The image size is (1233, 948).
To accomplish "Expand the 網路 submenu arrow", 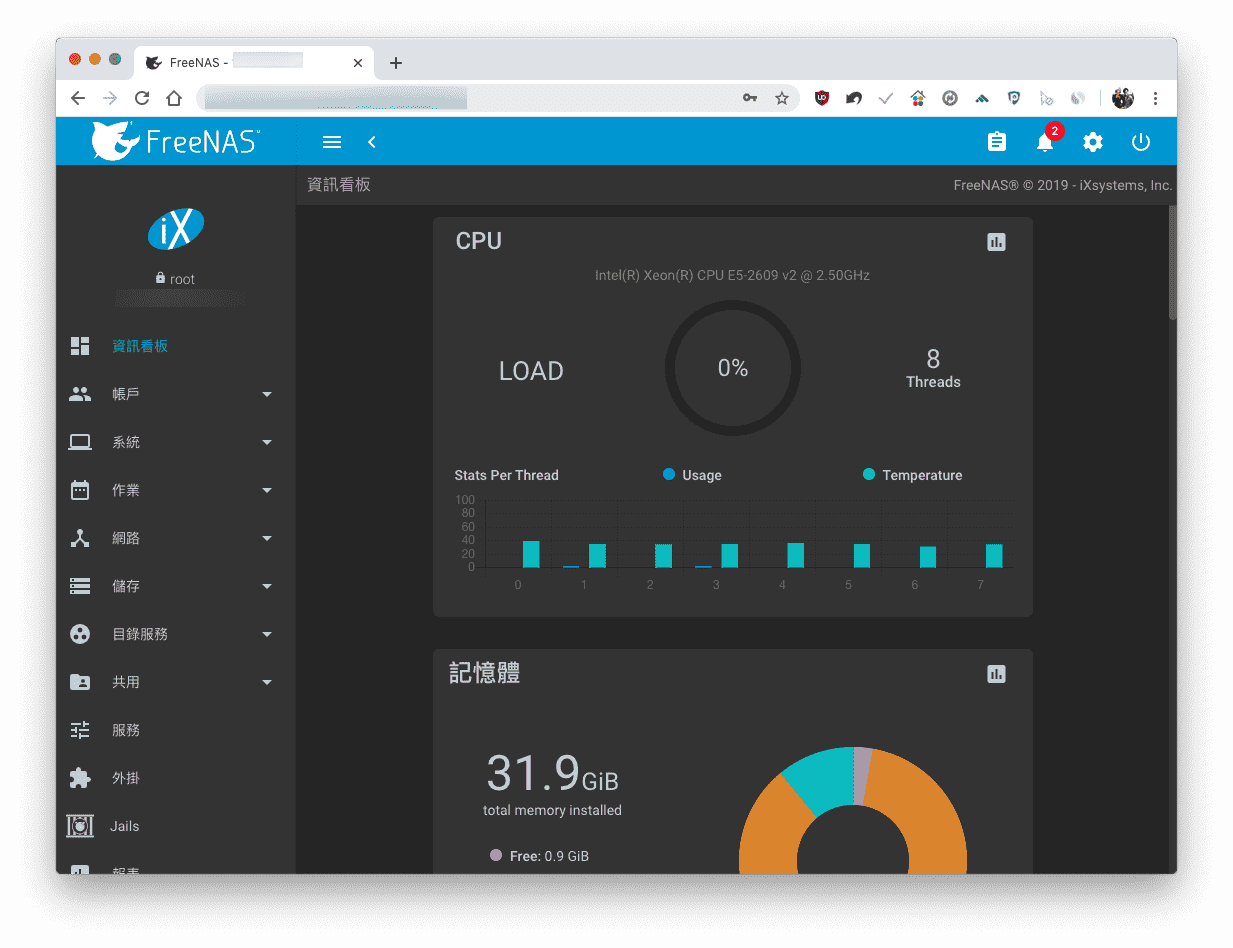I will pyautogui.click(x=267, y=538).
